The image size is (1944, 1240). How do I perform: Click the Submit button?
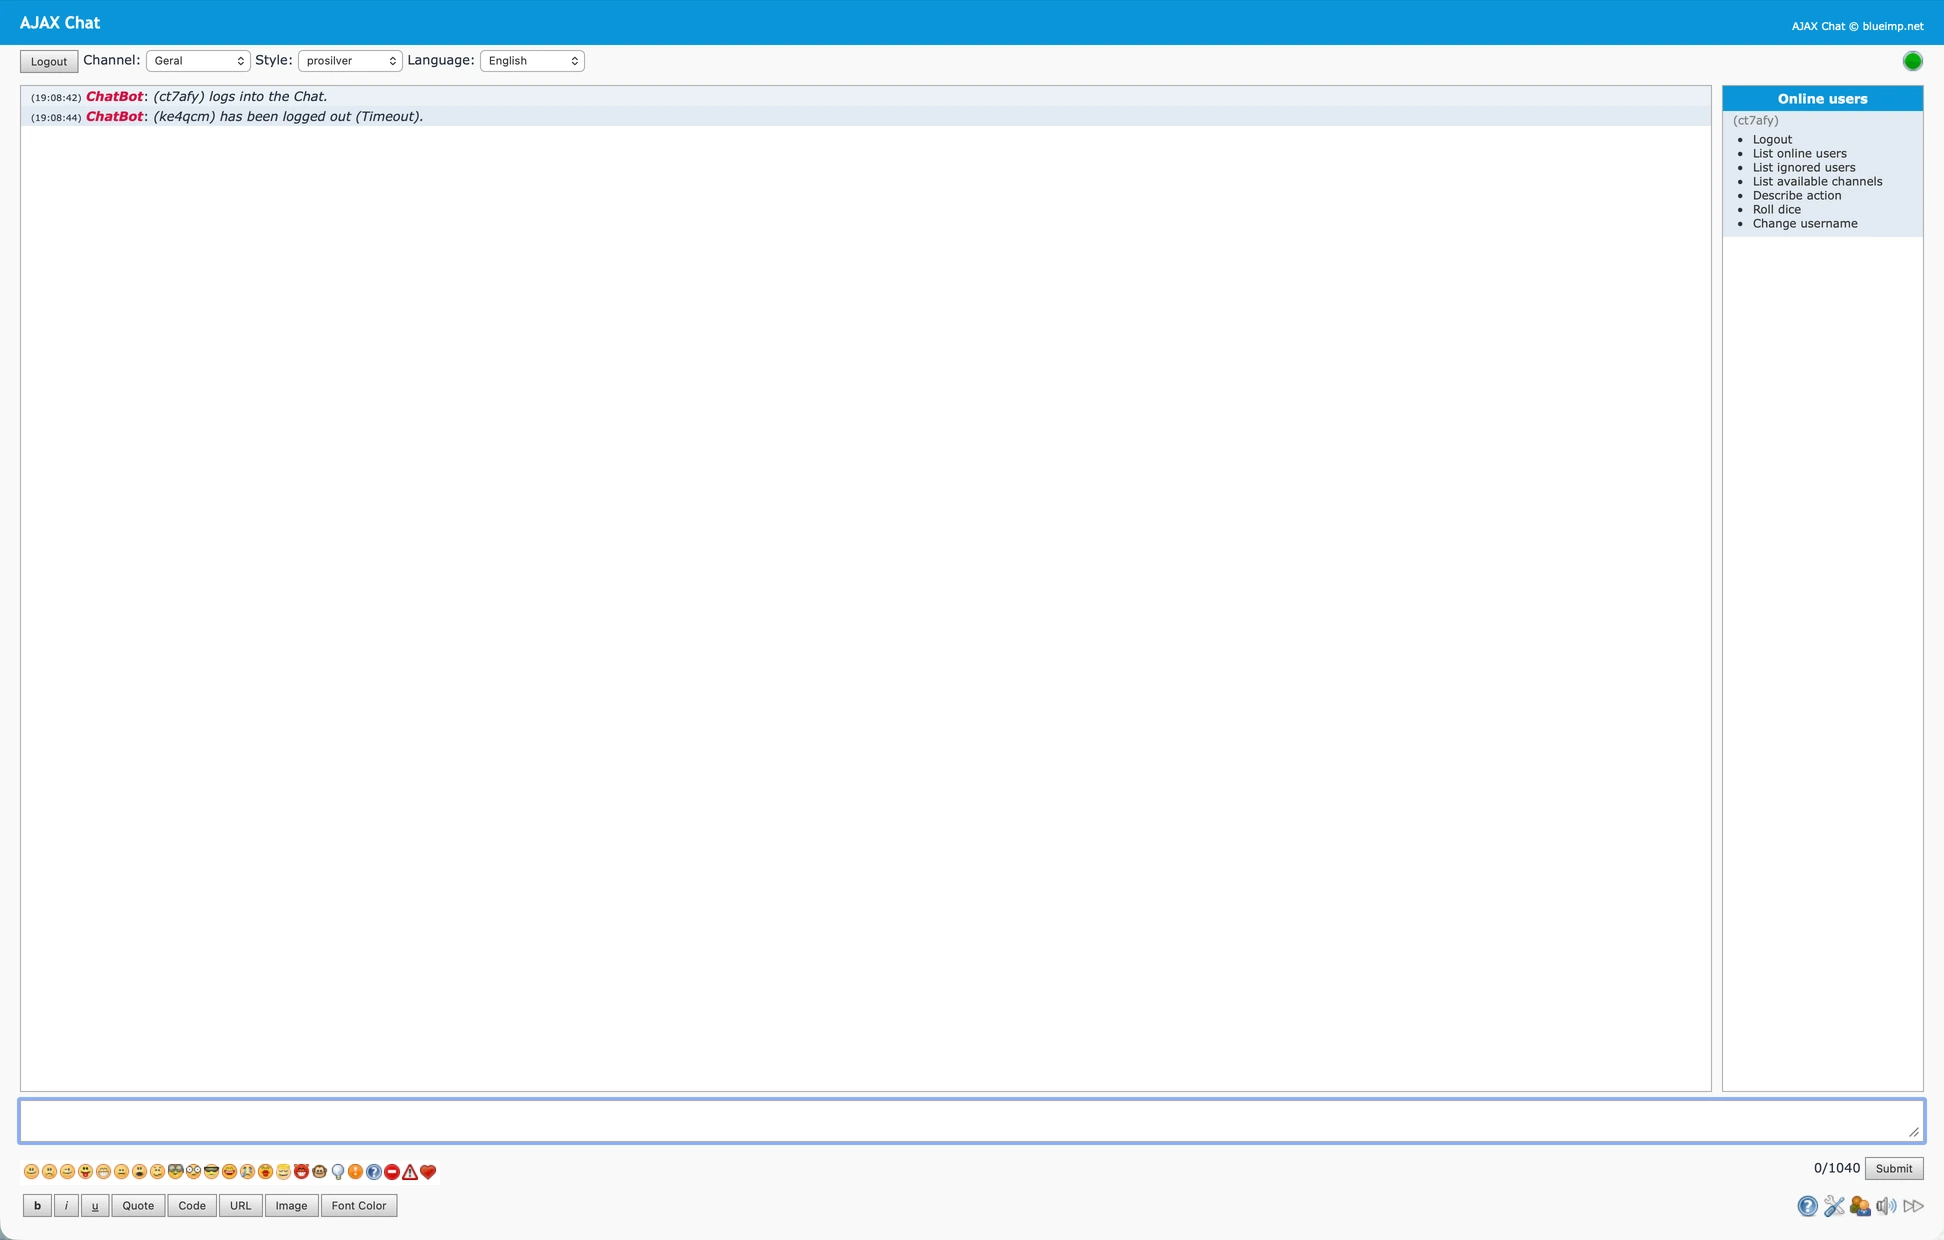point(1894,1168)
